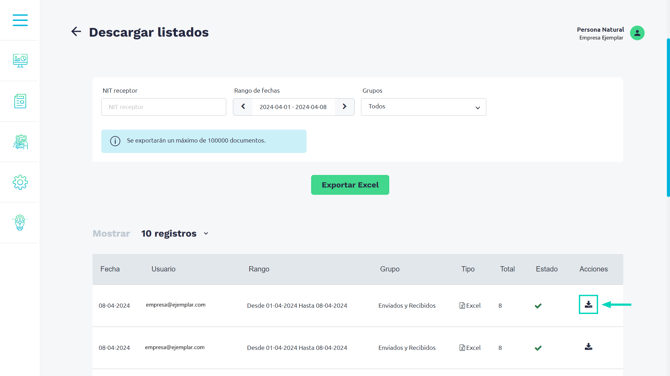Open the hamburger menu

pos(20,20)
